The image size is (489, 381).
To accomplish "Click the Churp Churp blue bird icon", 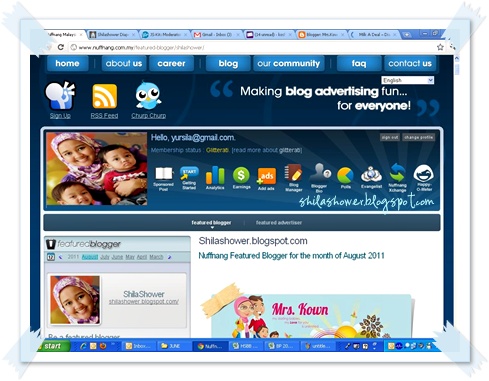I will [x=148, y=95].
